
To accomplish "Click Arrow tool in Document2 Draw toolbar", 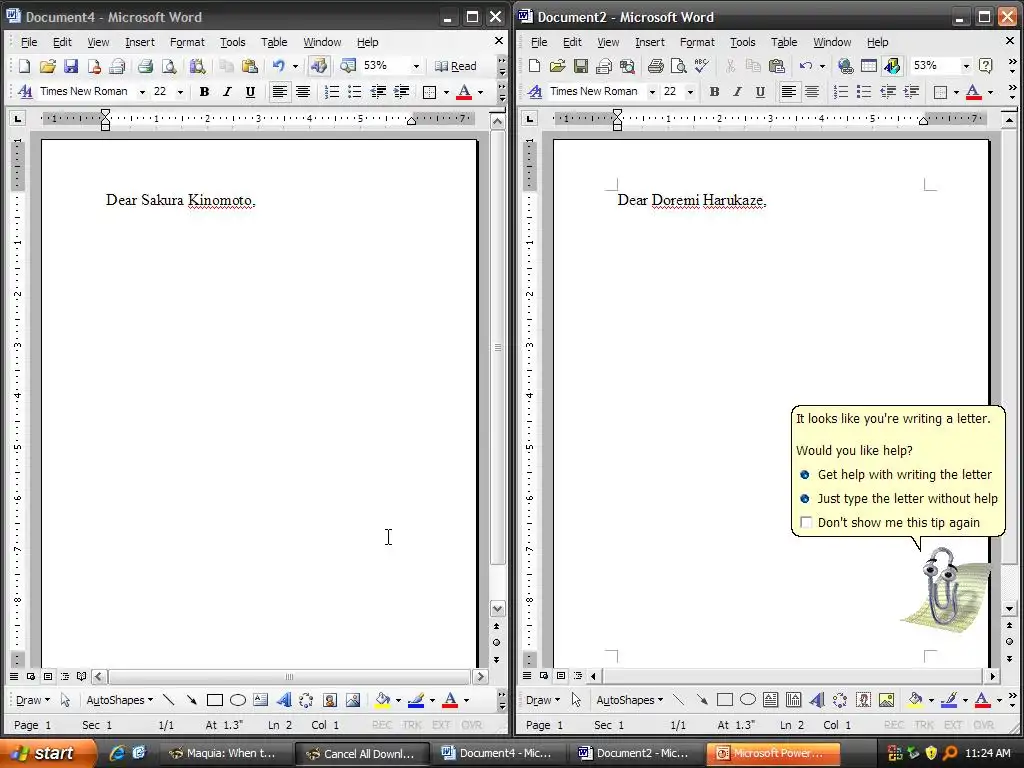I will point(702,700).
